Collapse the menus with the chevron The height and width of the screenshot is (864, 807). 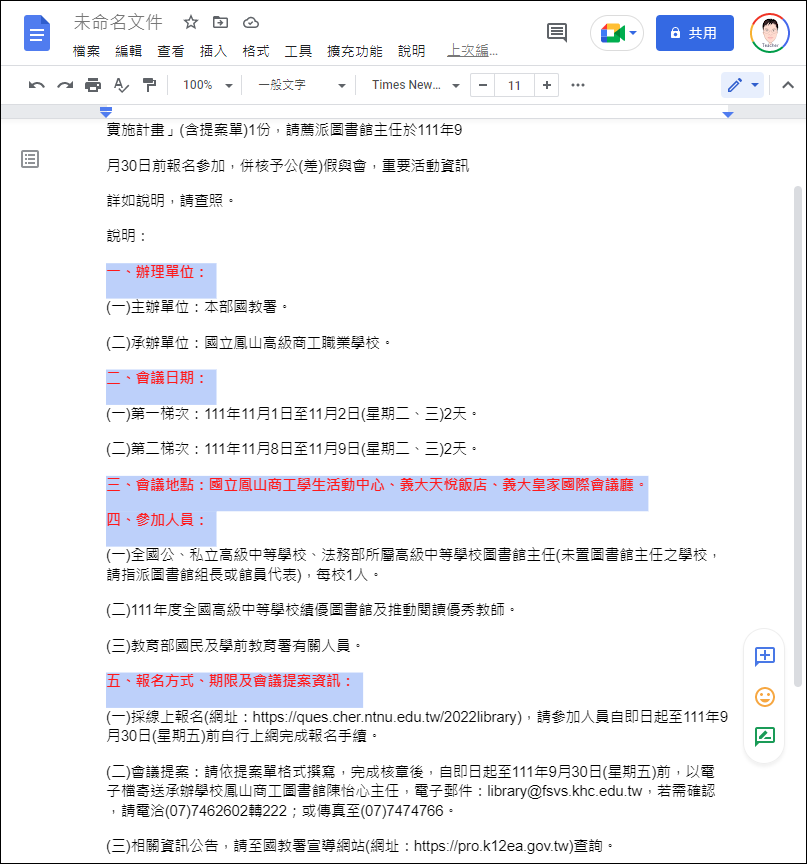point(789,85)
